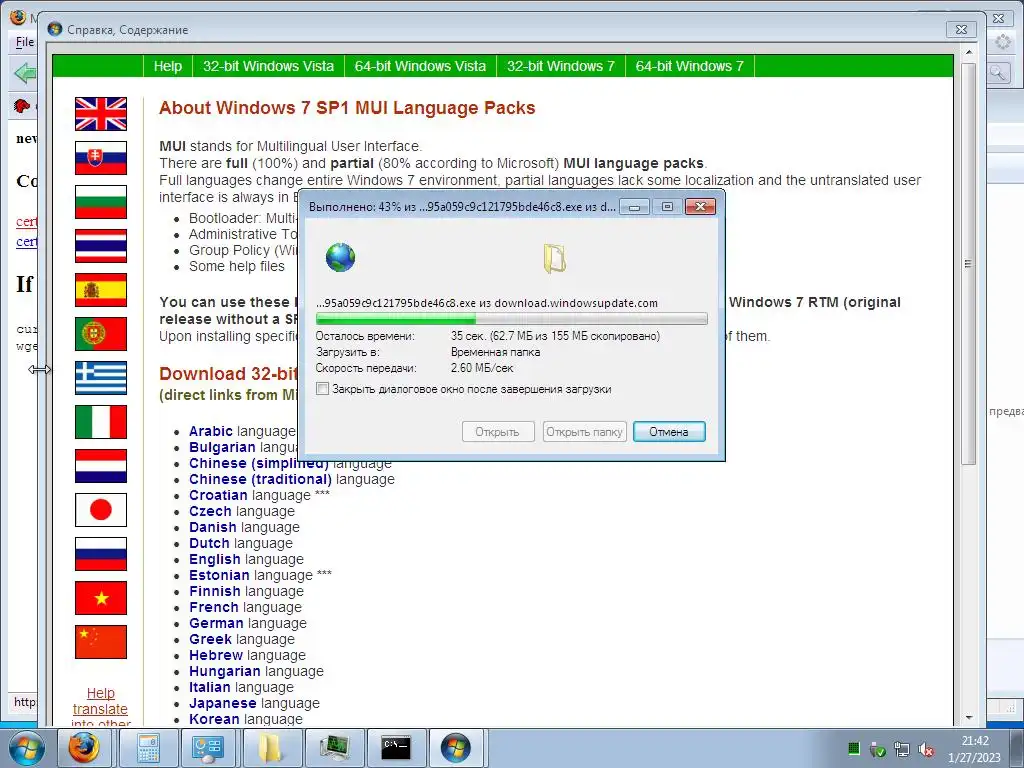Click the download progress bar
Viewport: 1024px width, 768px height.
pyautogui.click(x=511, y=319)
